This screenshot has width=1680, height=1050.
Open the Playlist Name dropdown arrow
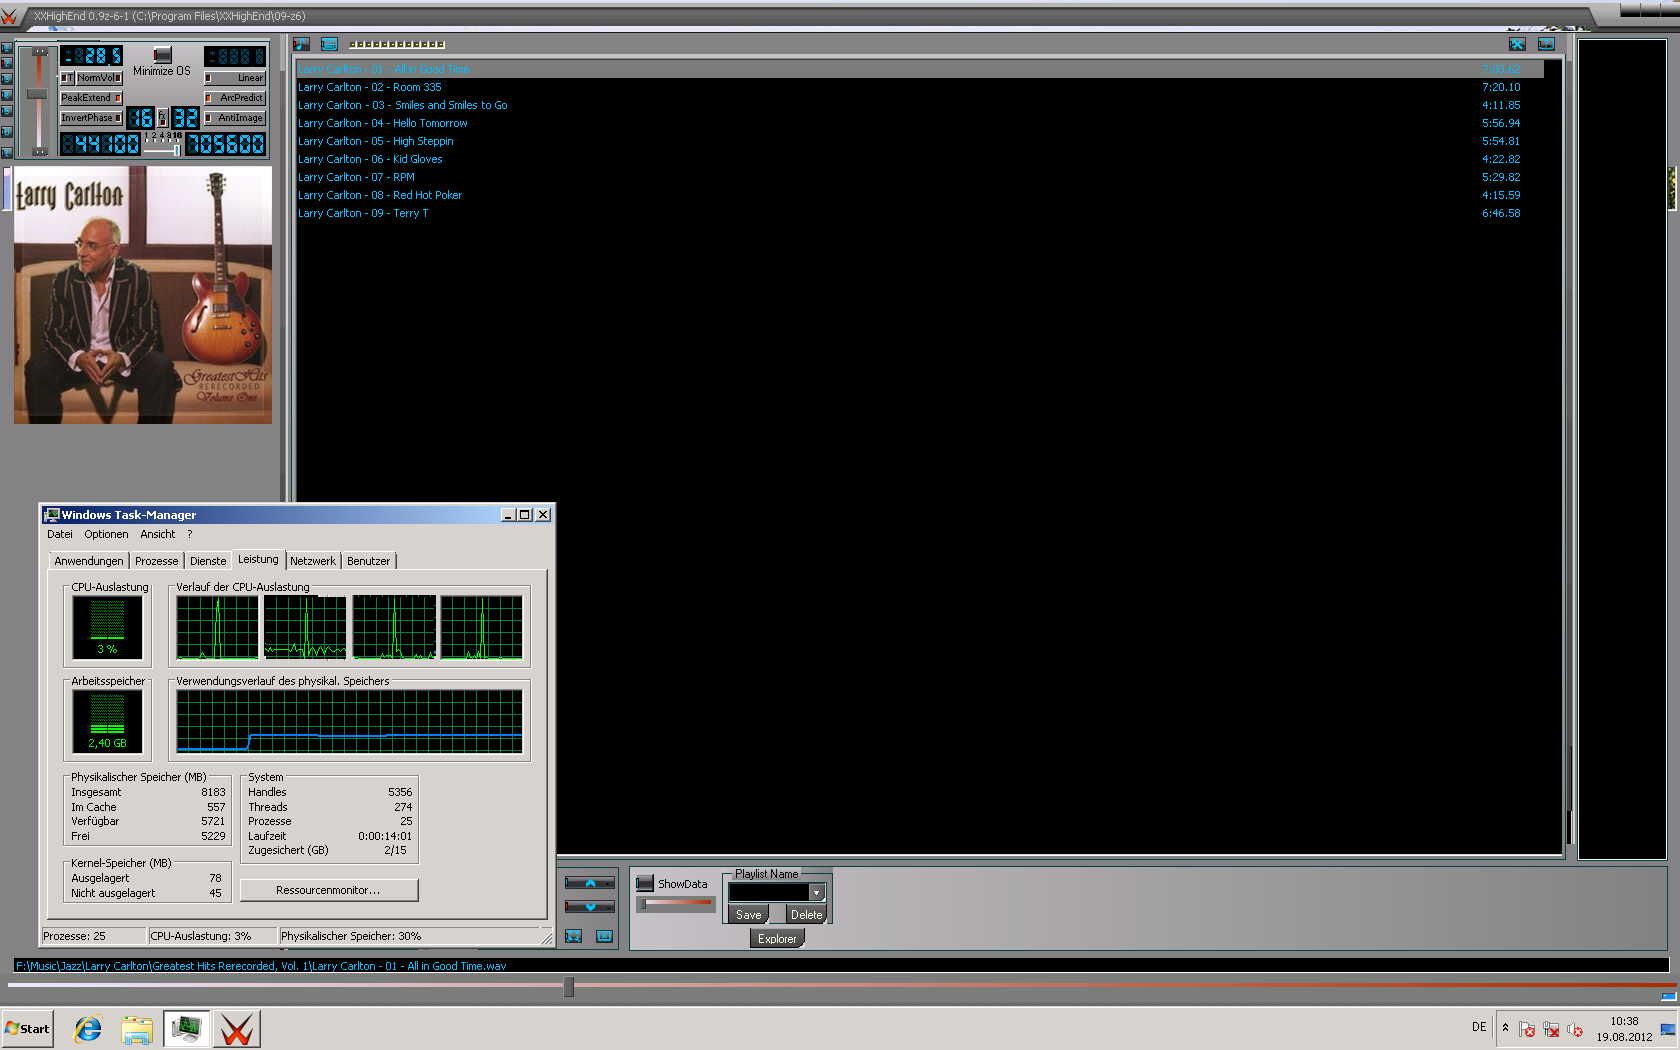tap(816, 892)
